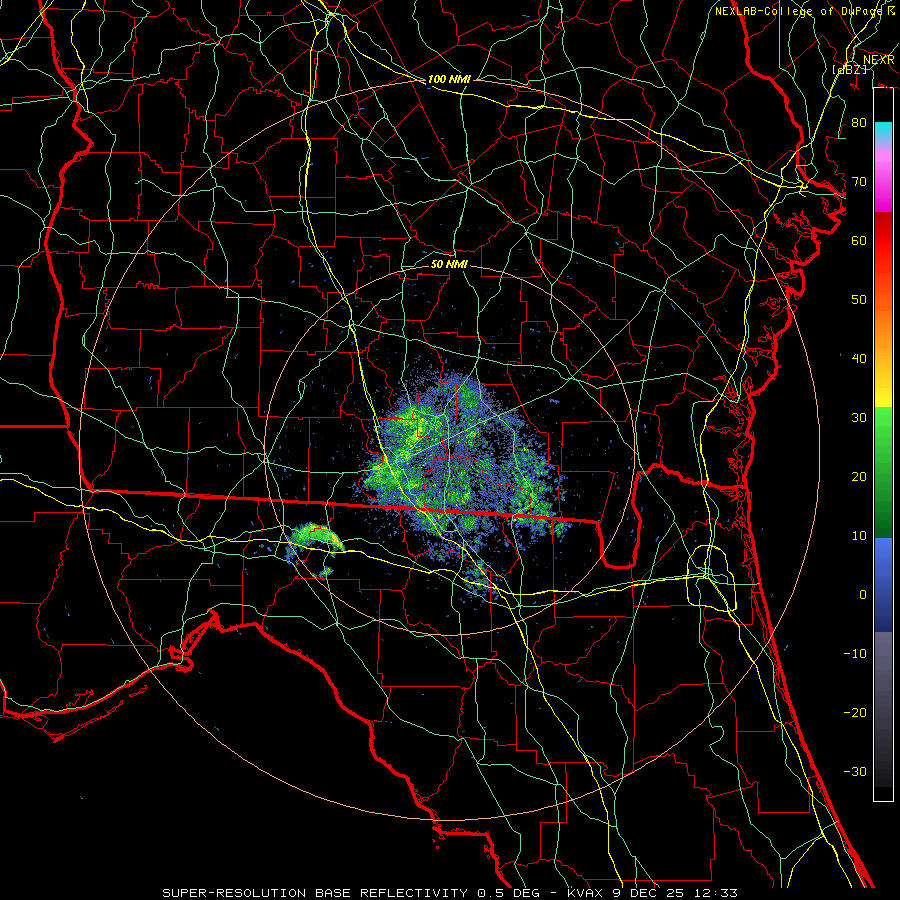Click the Super-Resolution Base Reflectivity caption text

click(449, 893)
